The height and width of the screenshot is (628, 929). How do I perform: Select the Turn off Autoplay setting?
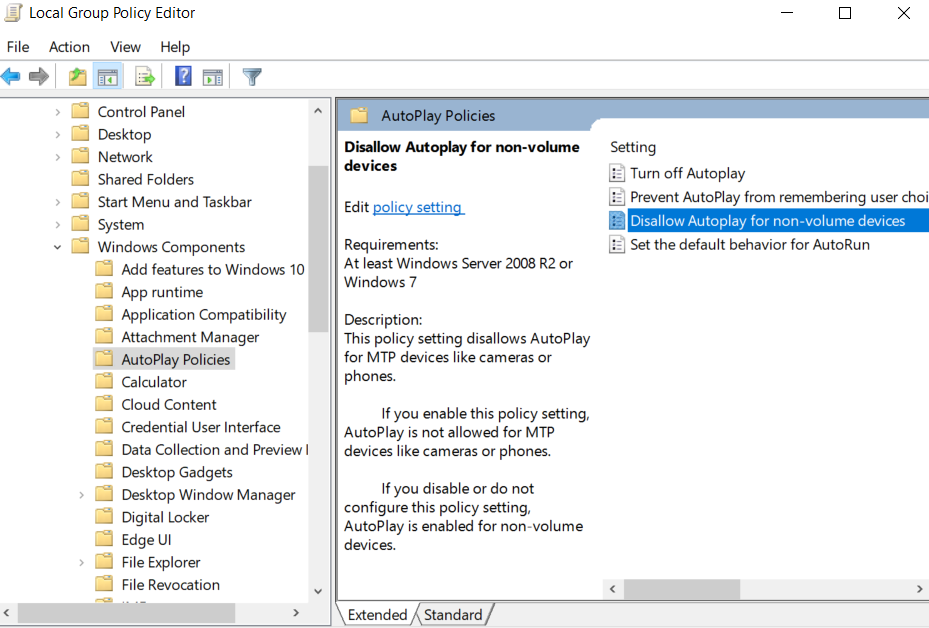[x=687, y=173]
